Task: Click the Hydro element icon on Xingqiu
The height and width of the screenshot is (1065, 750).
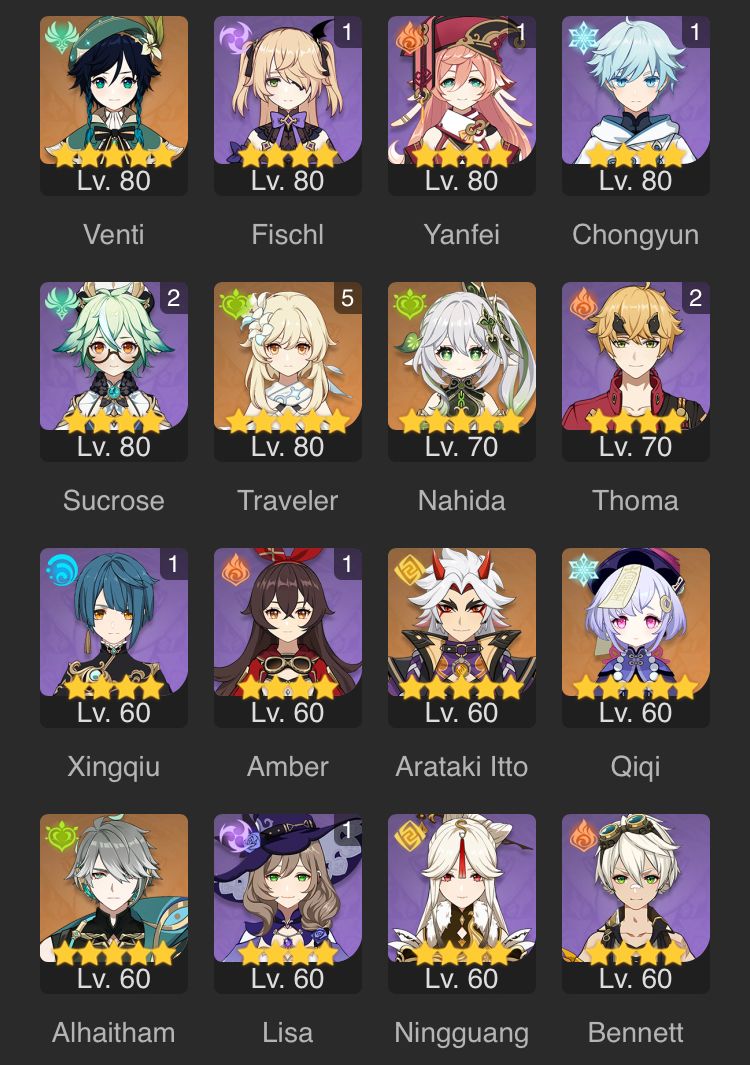Action: (62, 569)
